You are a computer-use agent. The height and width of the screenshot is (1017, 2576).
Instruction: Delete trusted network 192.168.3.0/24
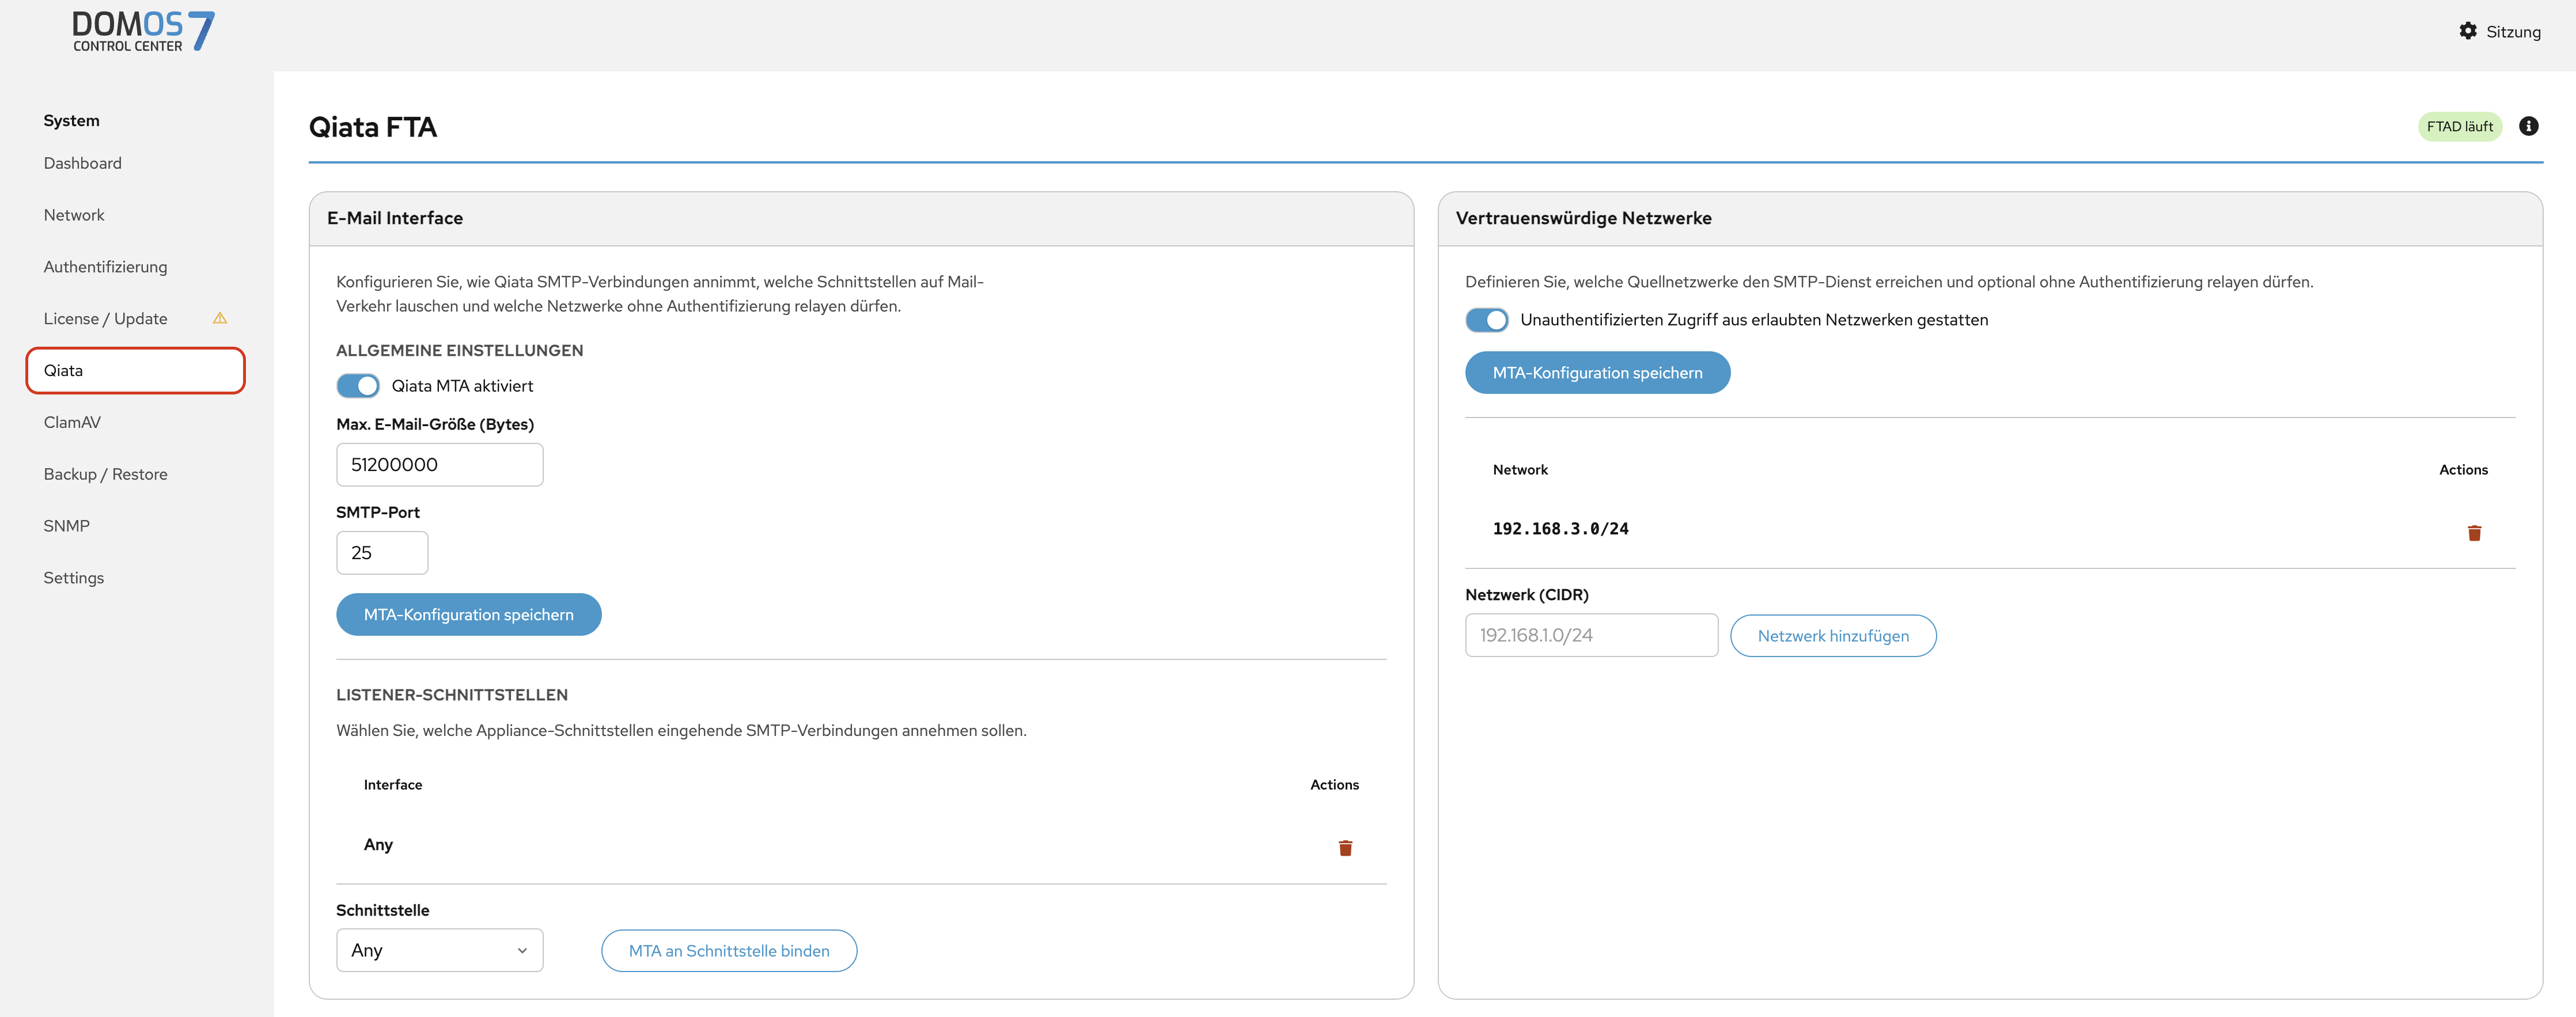2474,533
